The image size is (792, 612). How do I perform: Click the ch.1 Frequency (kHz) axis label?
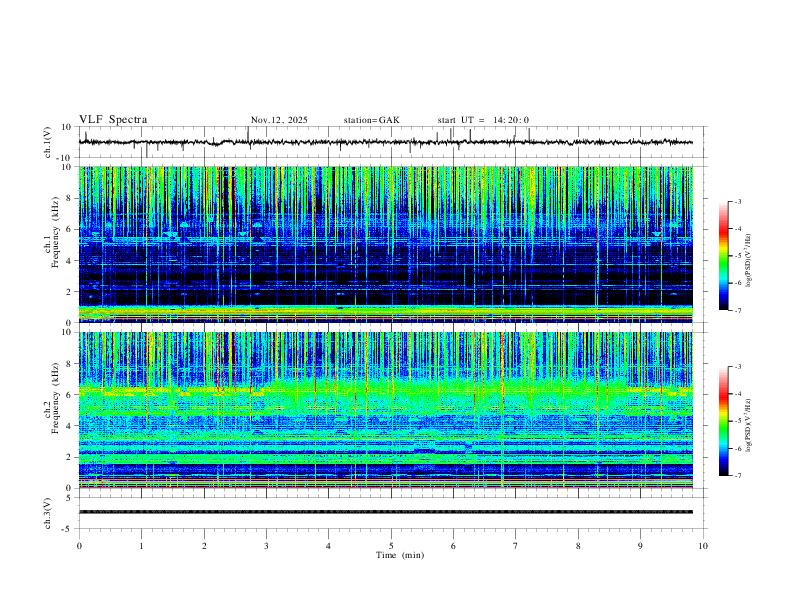pyautogui.click(x=52, y=231)
